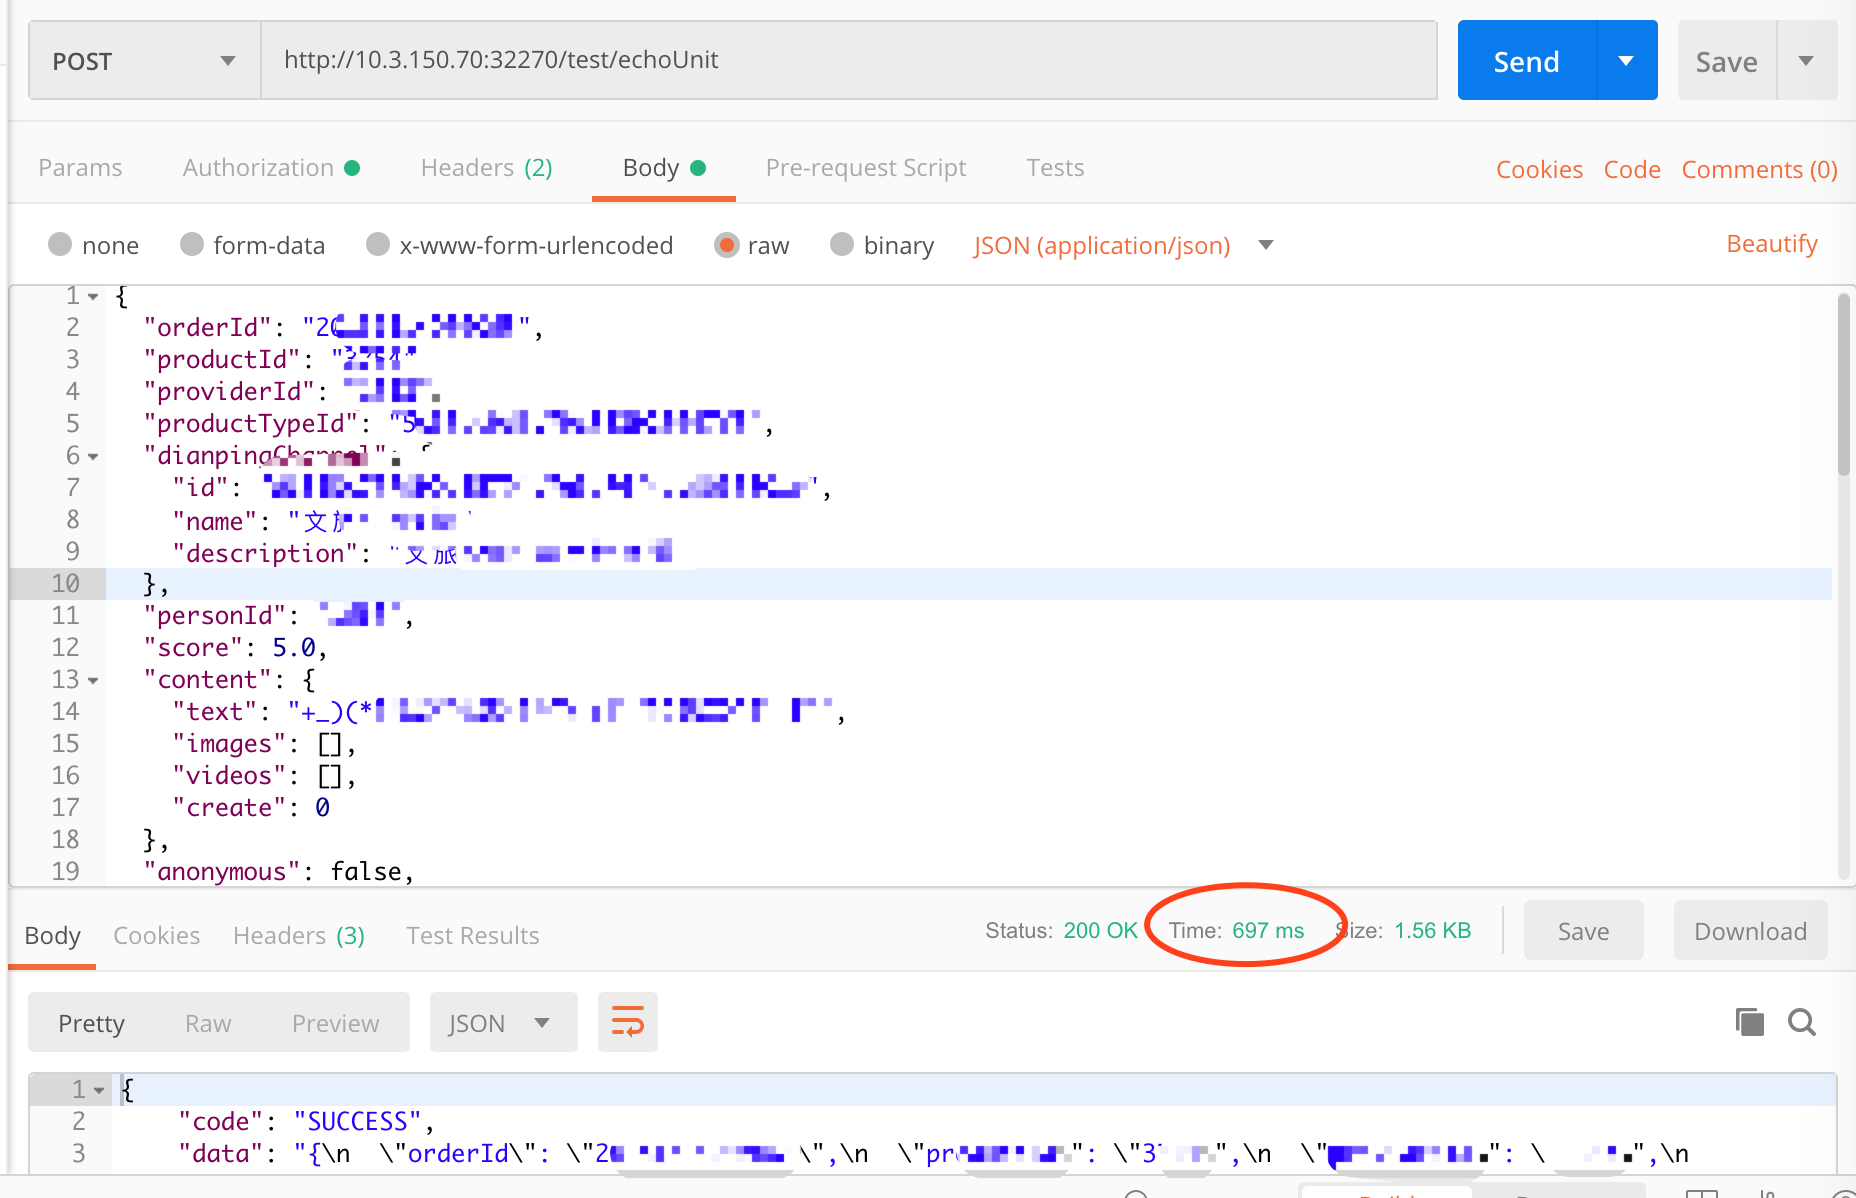Switch to the Params tab
The width and height of the screenshot is (1856, 1198).
click(80, 167)
